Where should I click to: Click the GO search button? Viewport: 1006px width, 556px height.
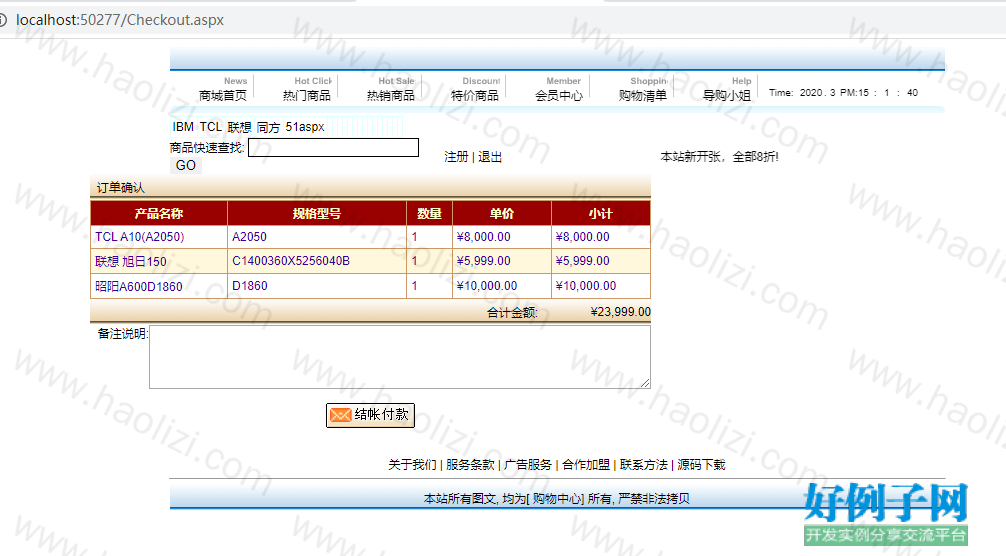click(186, 165)
